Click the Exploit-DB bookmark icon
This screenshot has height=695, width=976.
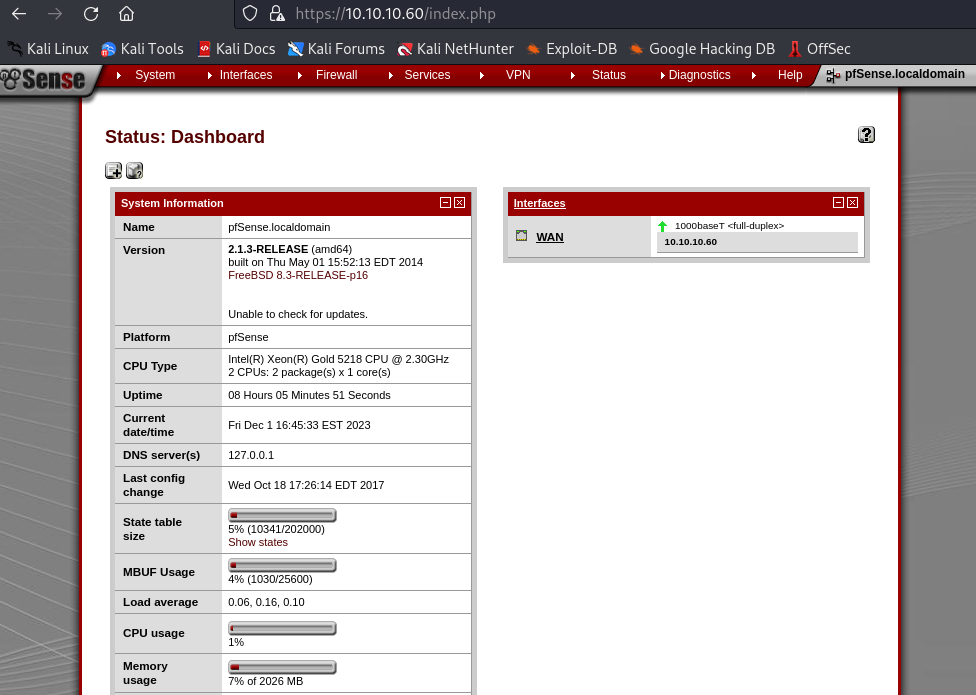533,48
